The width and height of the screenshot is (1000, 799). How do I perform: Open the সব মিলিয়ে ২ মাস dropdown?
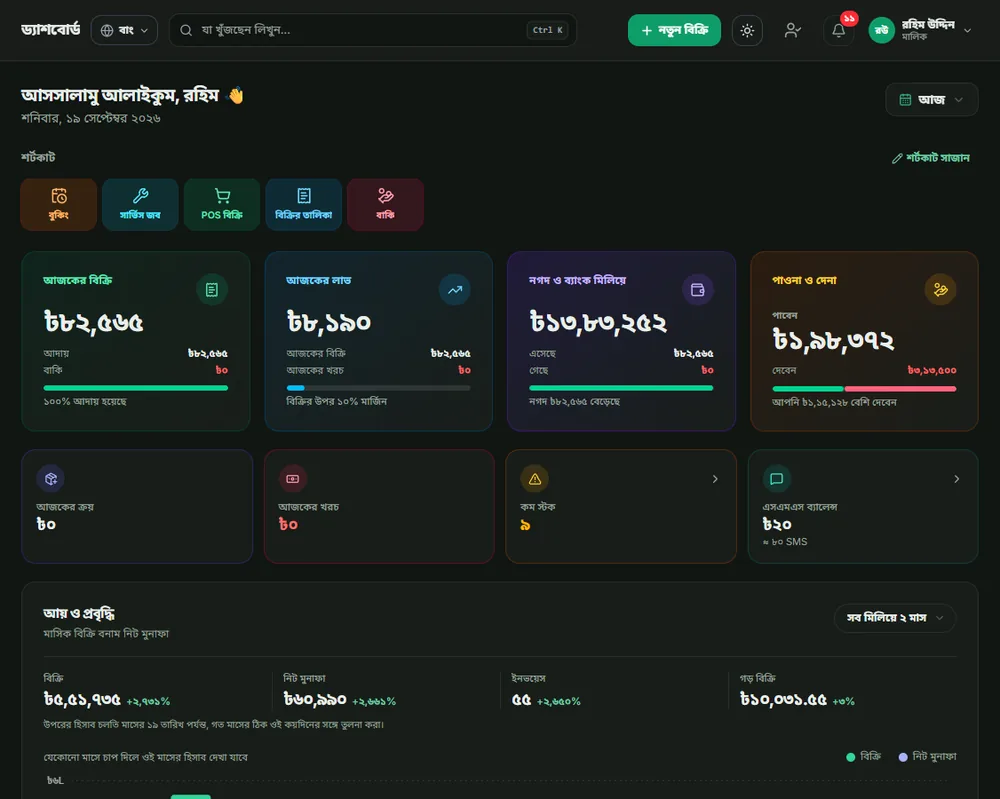pos(895,618)
